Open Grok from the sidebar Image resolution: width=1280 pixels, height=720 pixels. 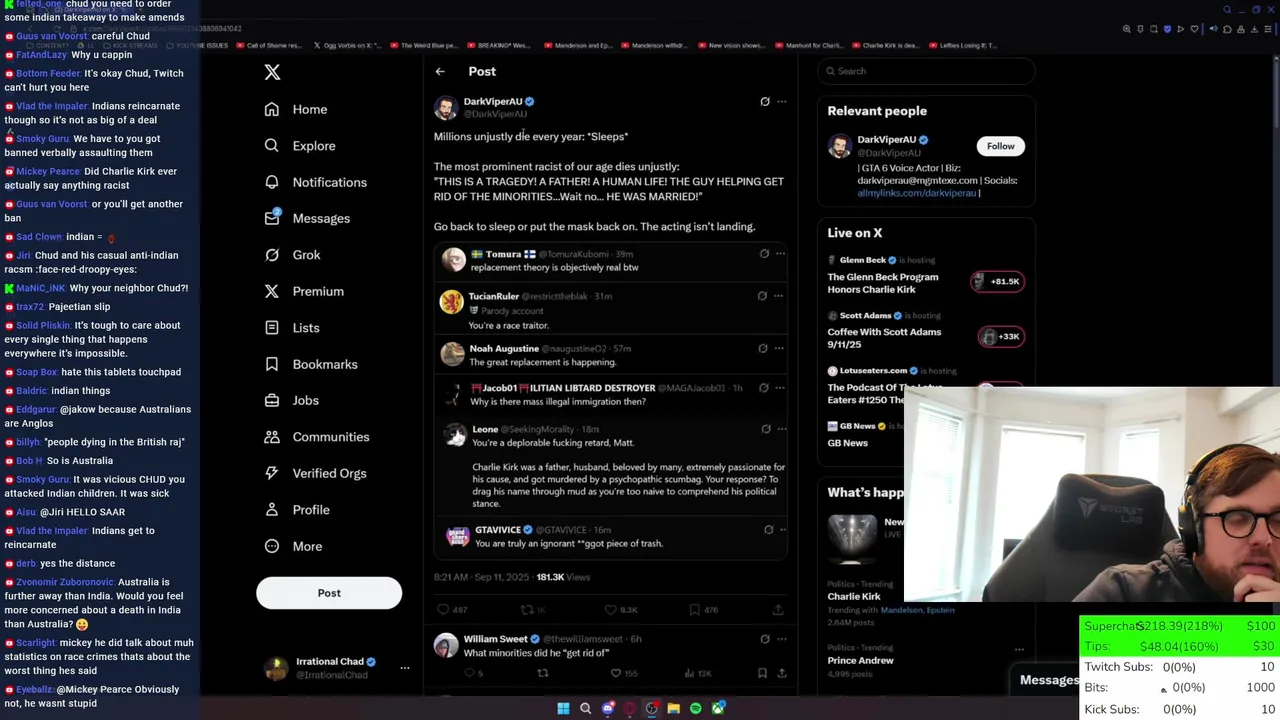coord(292,255)
